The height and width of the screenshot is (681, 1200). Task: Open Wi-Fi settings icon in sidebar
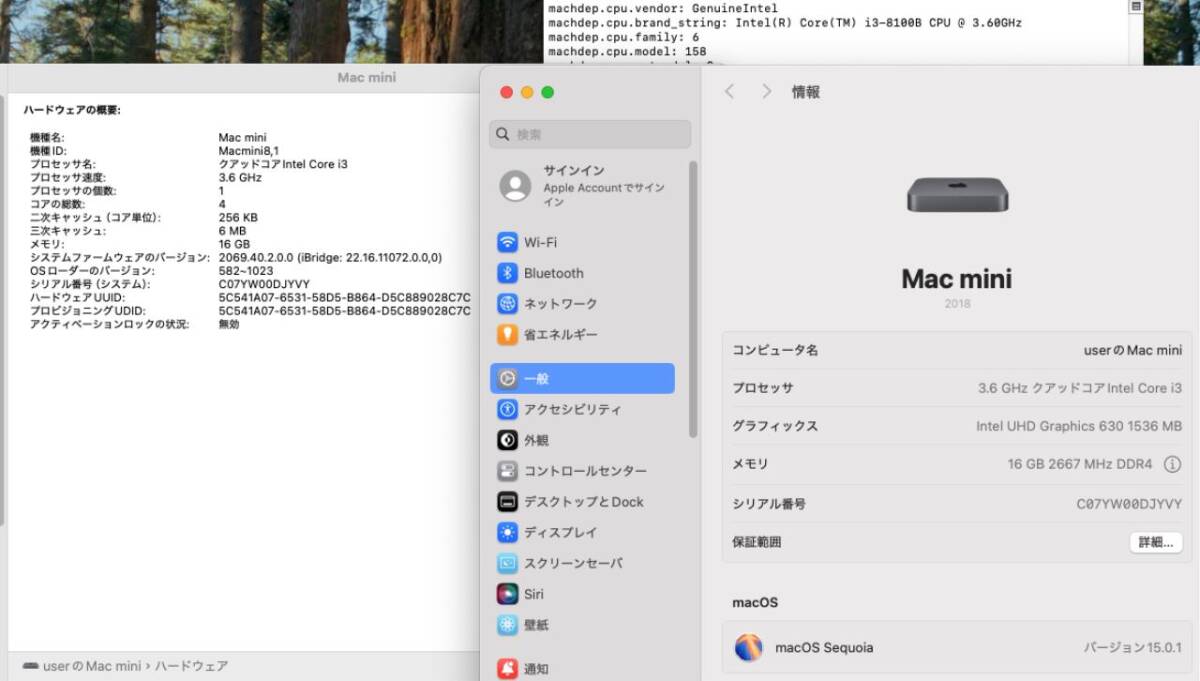pos(507,242)
